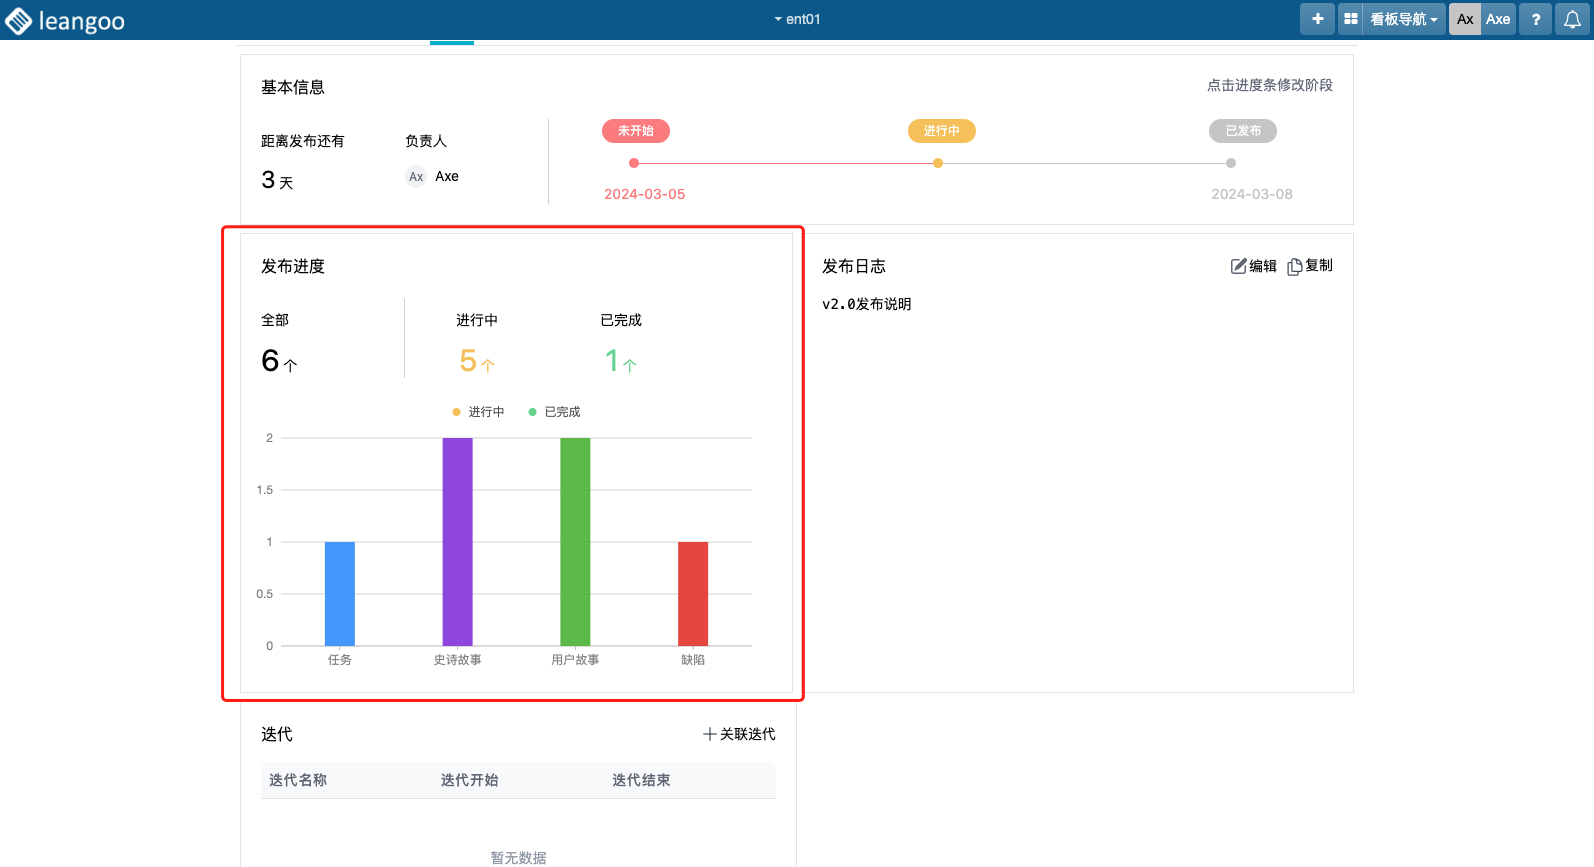The height and width of the screenshot is (867, 1594).
Task: Open the board grid icon in header
Action: (1351, 19)
